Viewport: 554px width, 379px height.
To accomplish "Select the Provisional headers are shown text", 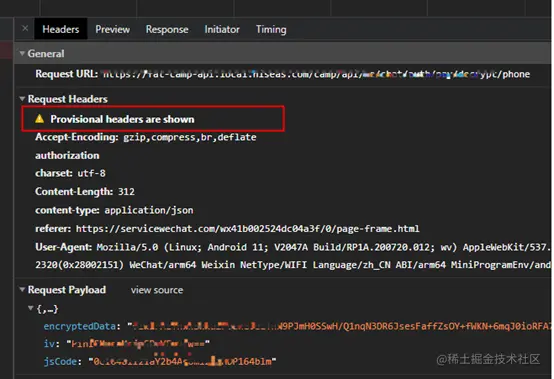I will pos(122,119).
